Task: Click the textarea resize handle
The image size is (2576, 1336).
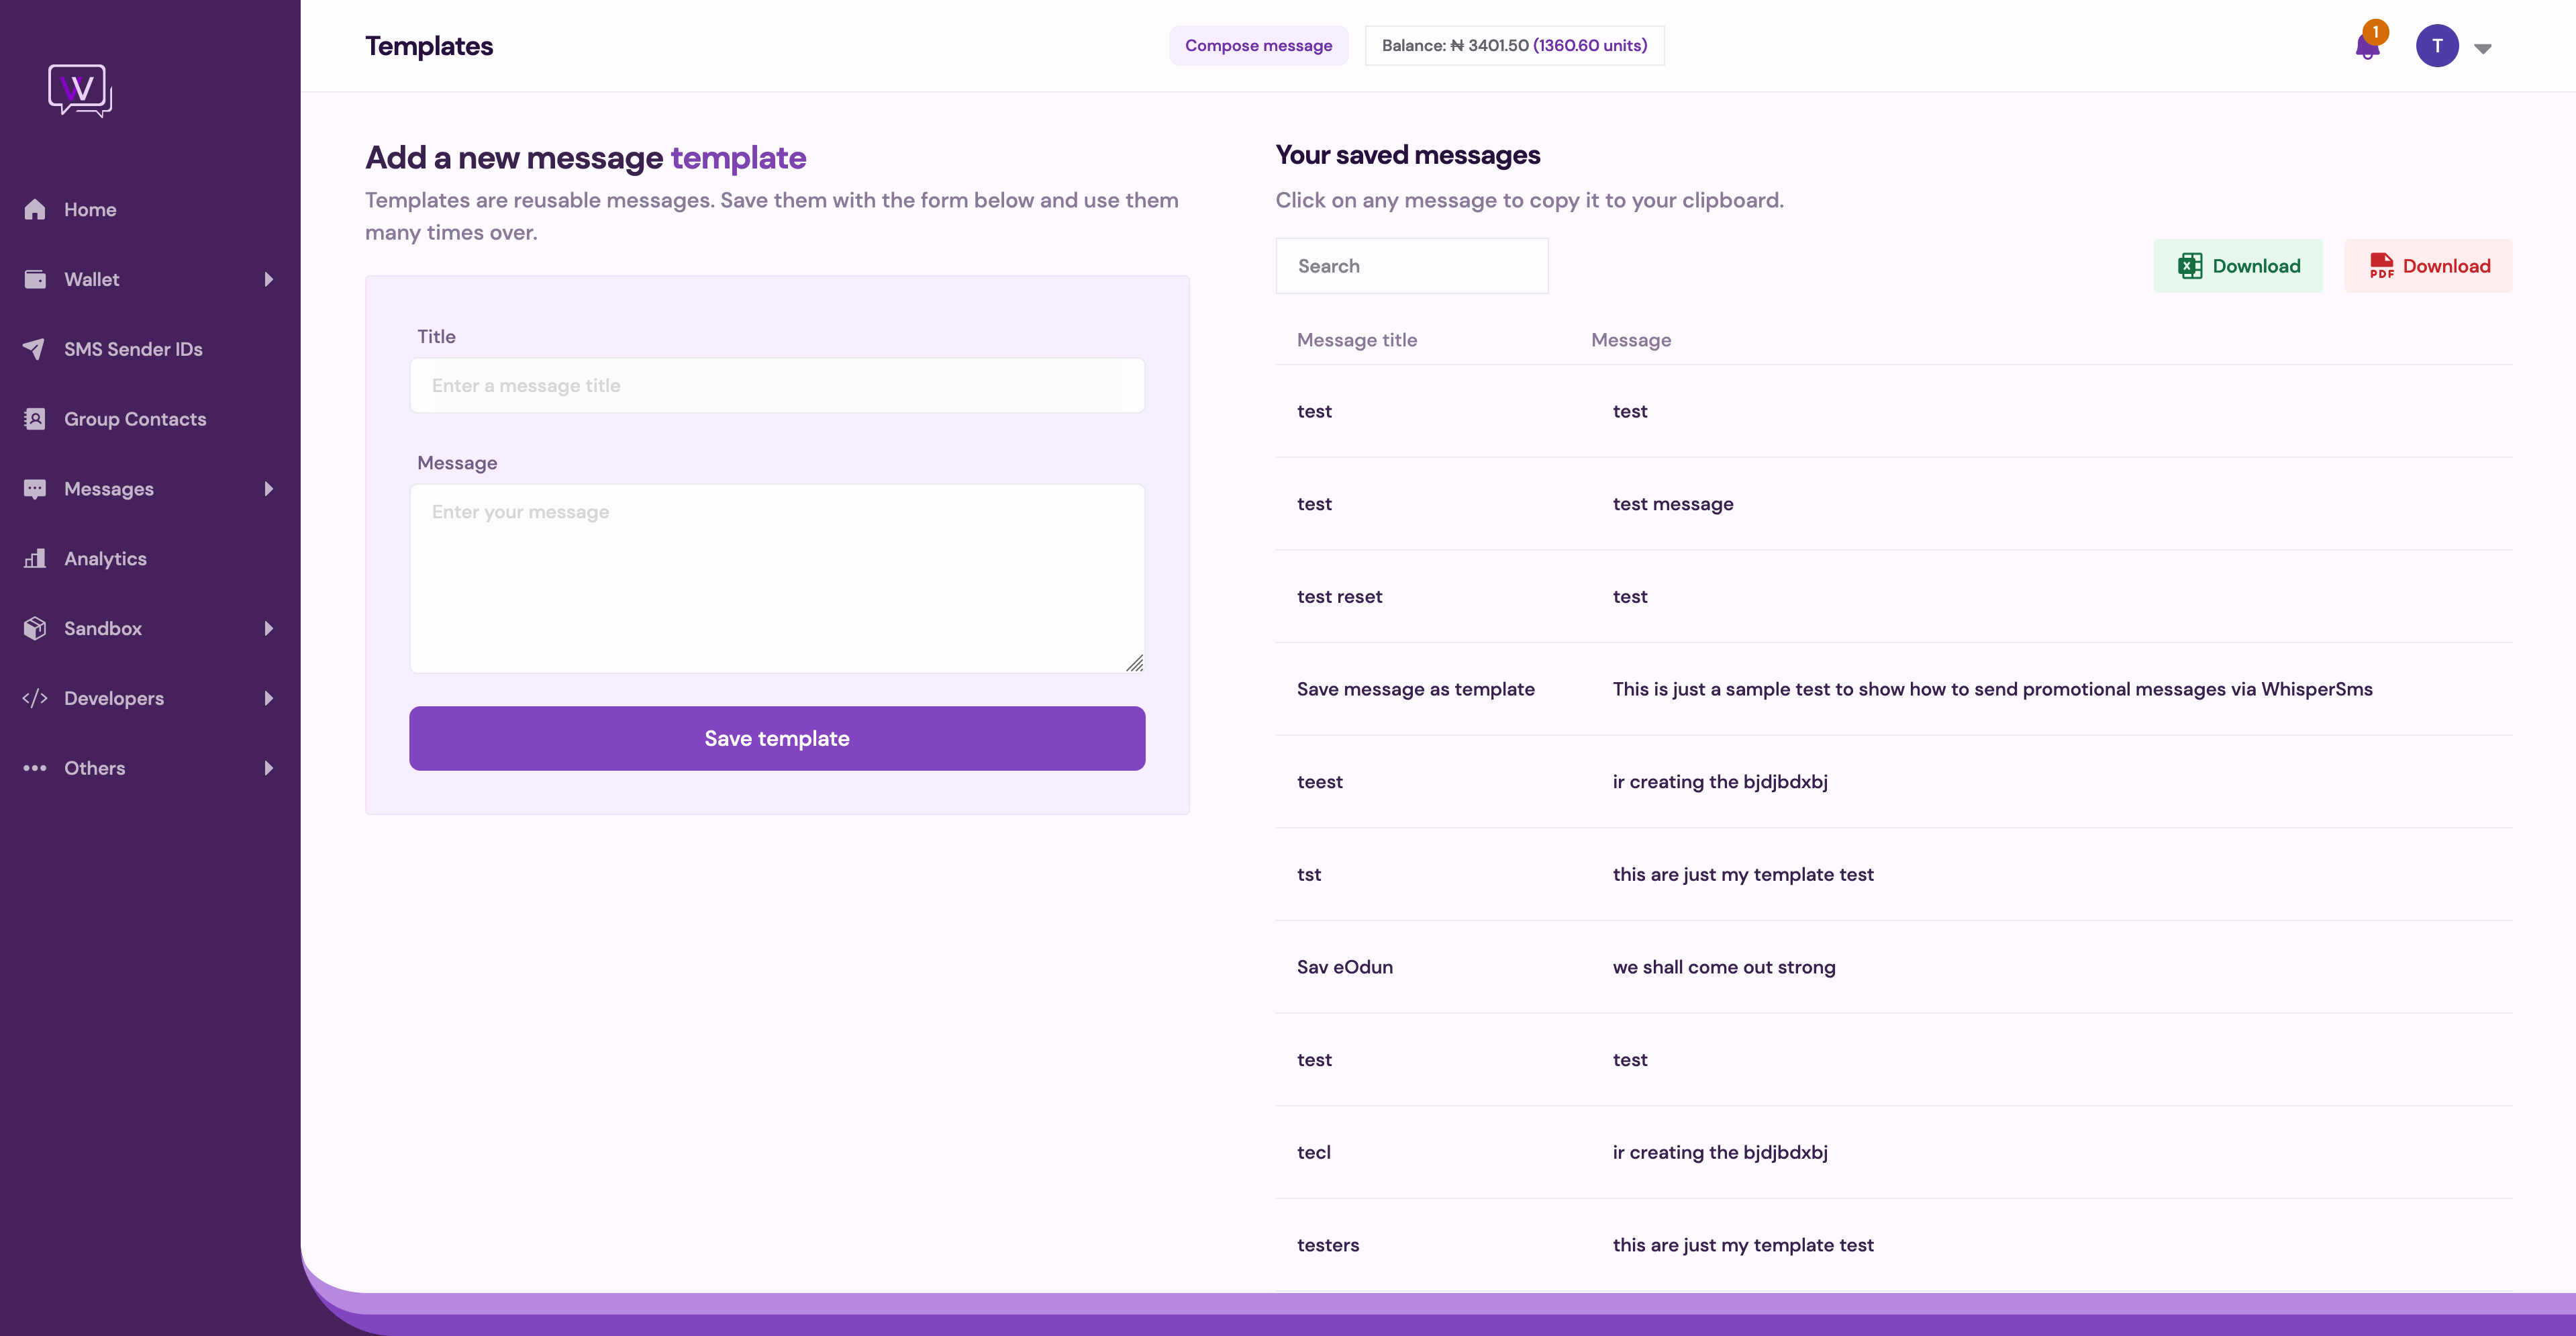Action: (x=1134, y=663)
